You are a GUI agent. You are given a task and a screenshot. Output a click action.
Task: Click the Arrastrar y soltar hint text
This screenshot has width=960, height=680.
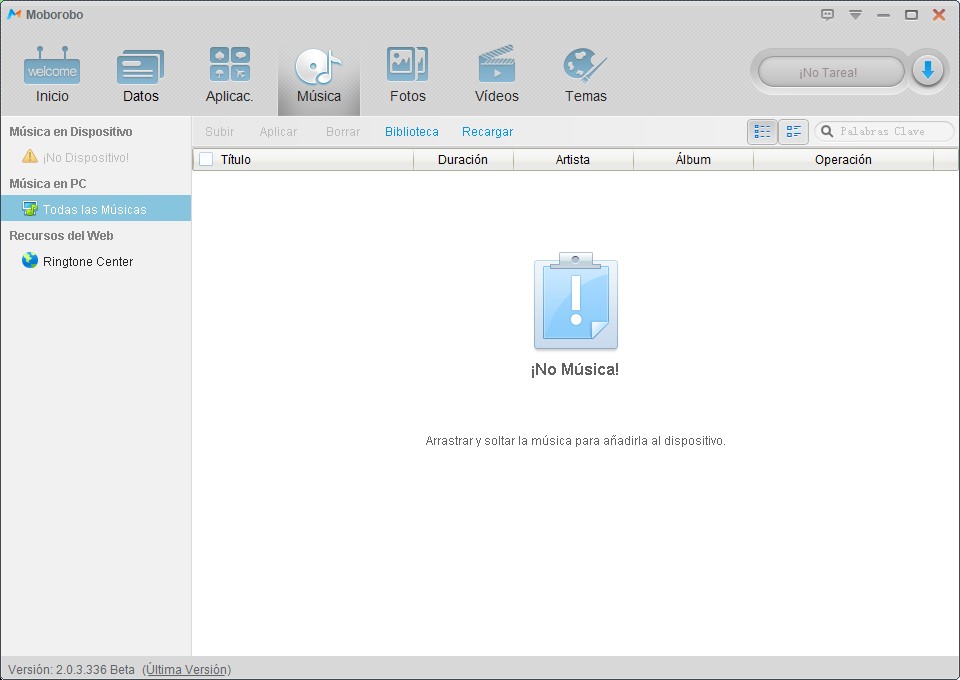pos(576,441)
